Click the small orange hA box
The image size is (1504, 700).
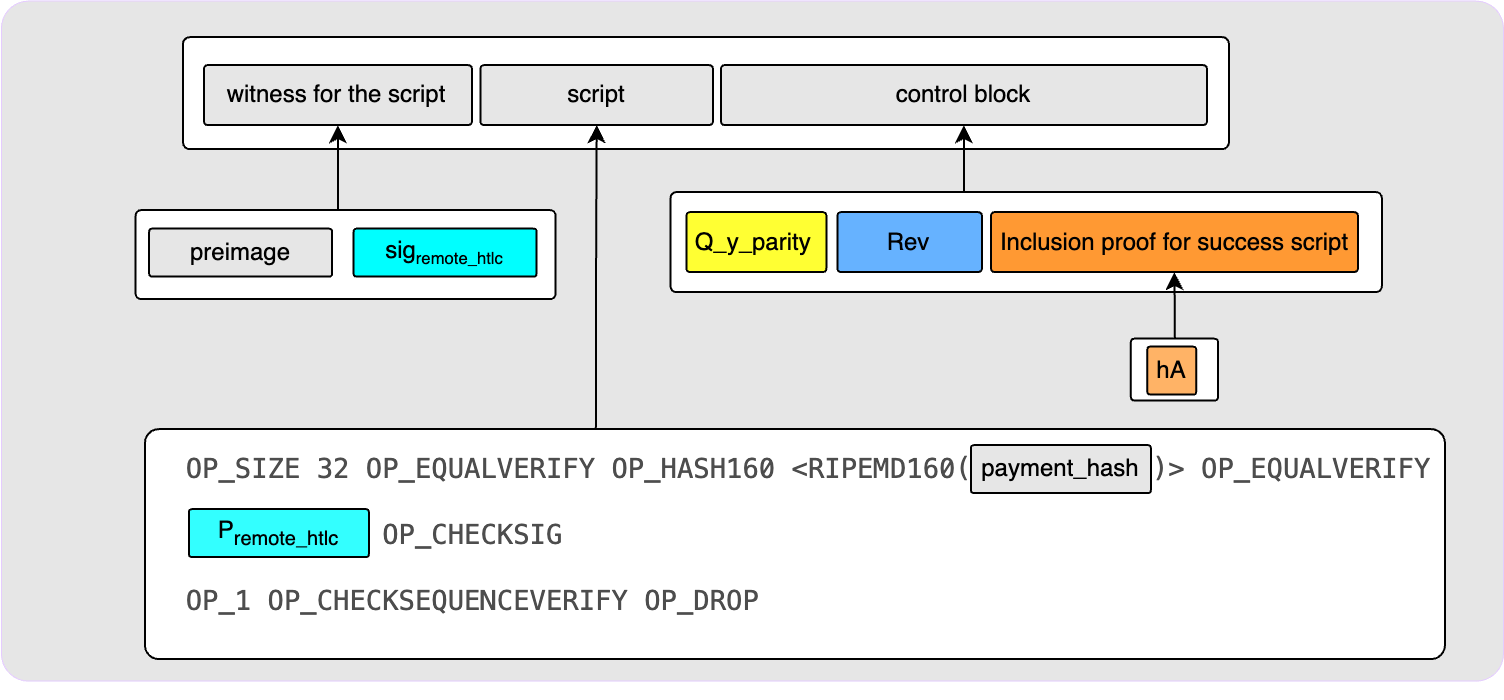[x=1171, y=370]
